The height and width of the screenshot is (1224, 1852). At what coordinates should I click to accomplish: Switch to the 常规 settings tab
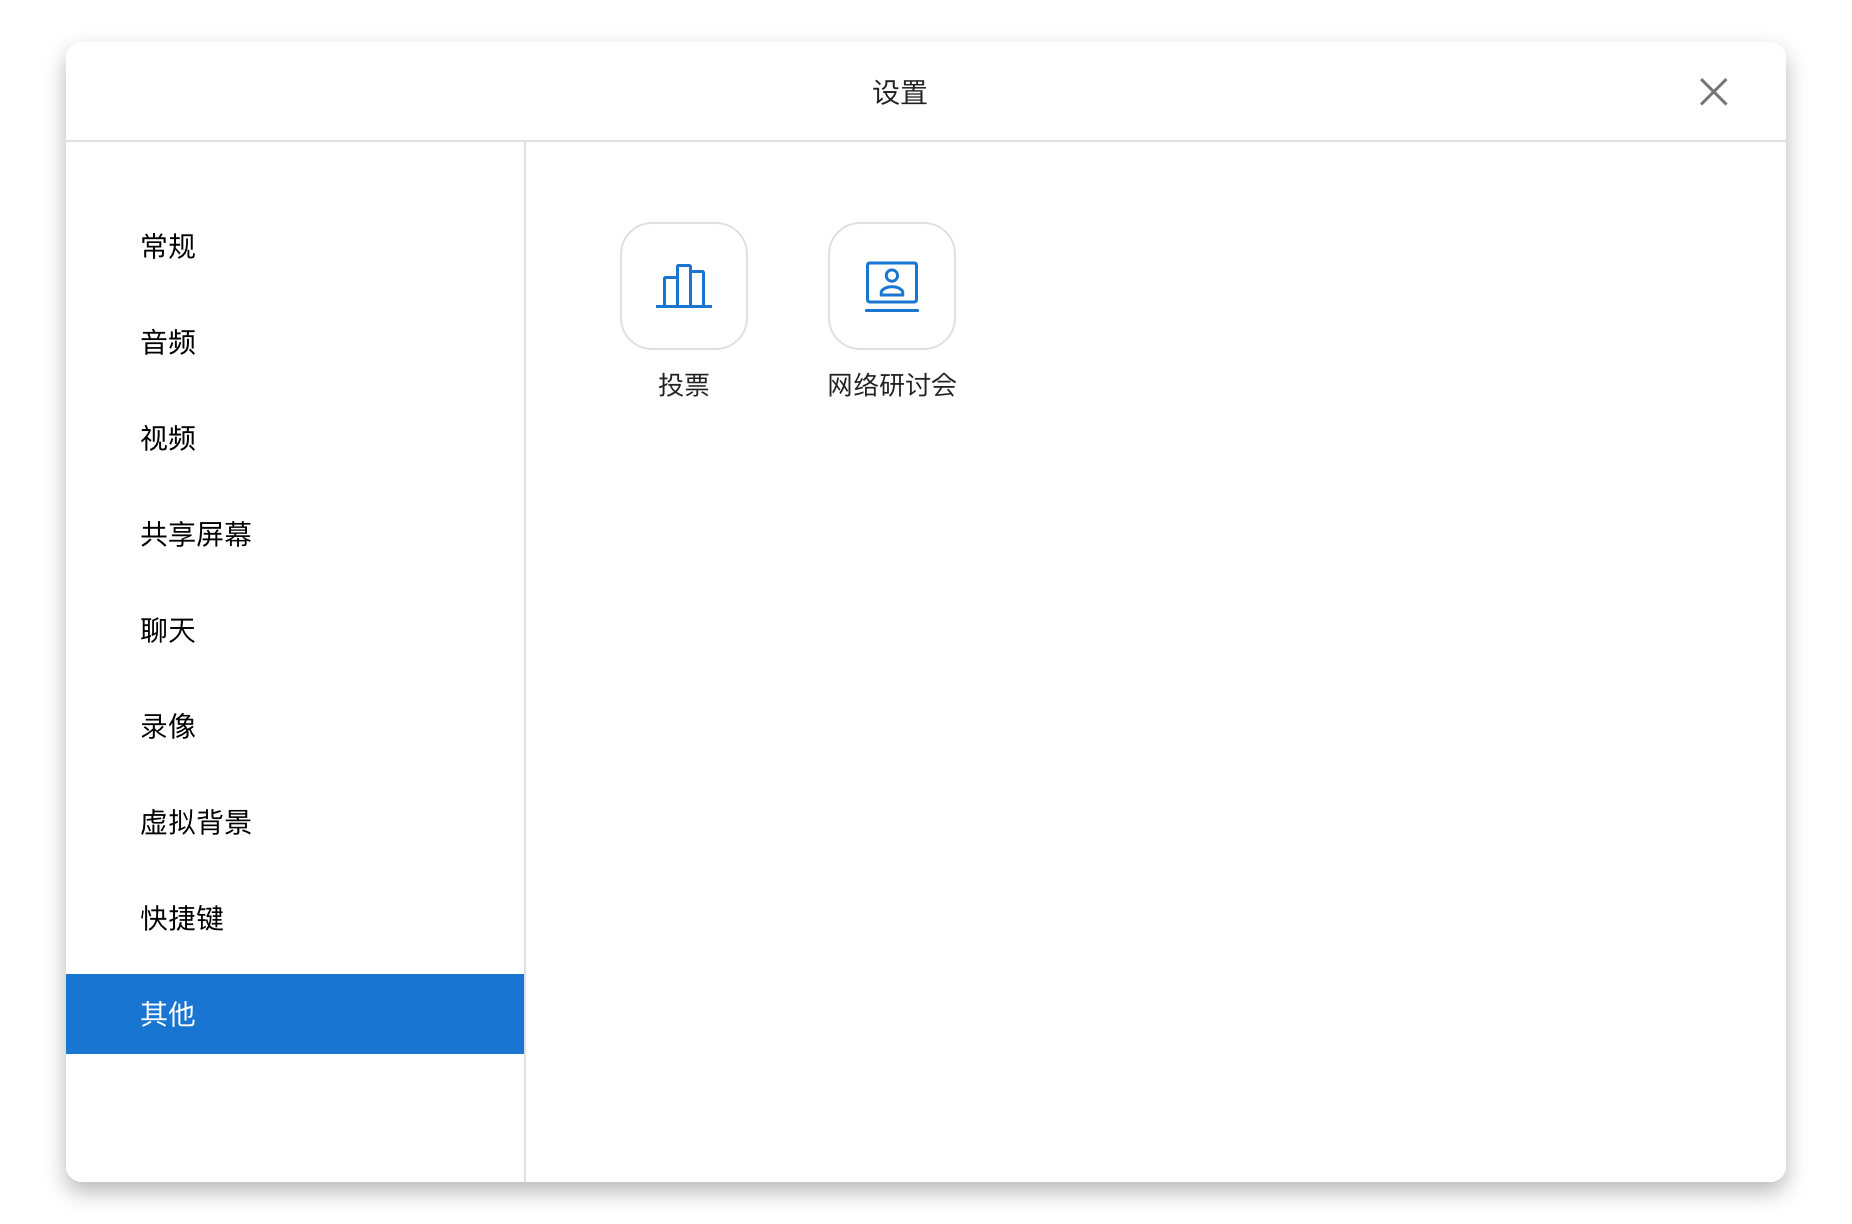point(295,246)
